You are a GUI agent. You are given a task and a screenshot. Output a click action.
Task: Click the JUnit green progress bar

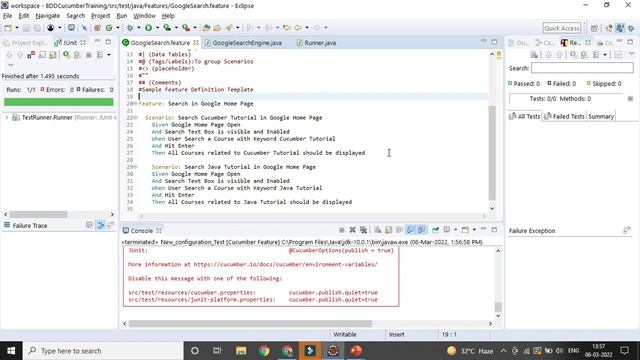pyautogui.click(x=59, y=102)
